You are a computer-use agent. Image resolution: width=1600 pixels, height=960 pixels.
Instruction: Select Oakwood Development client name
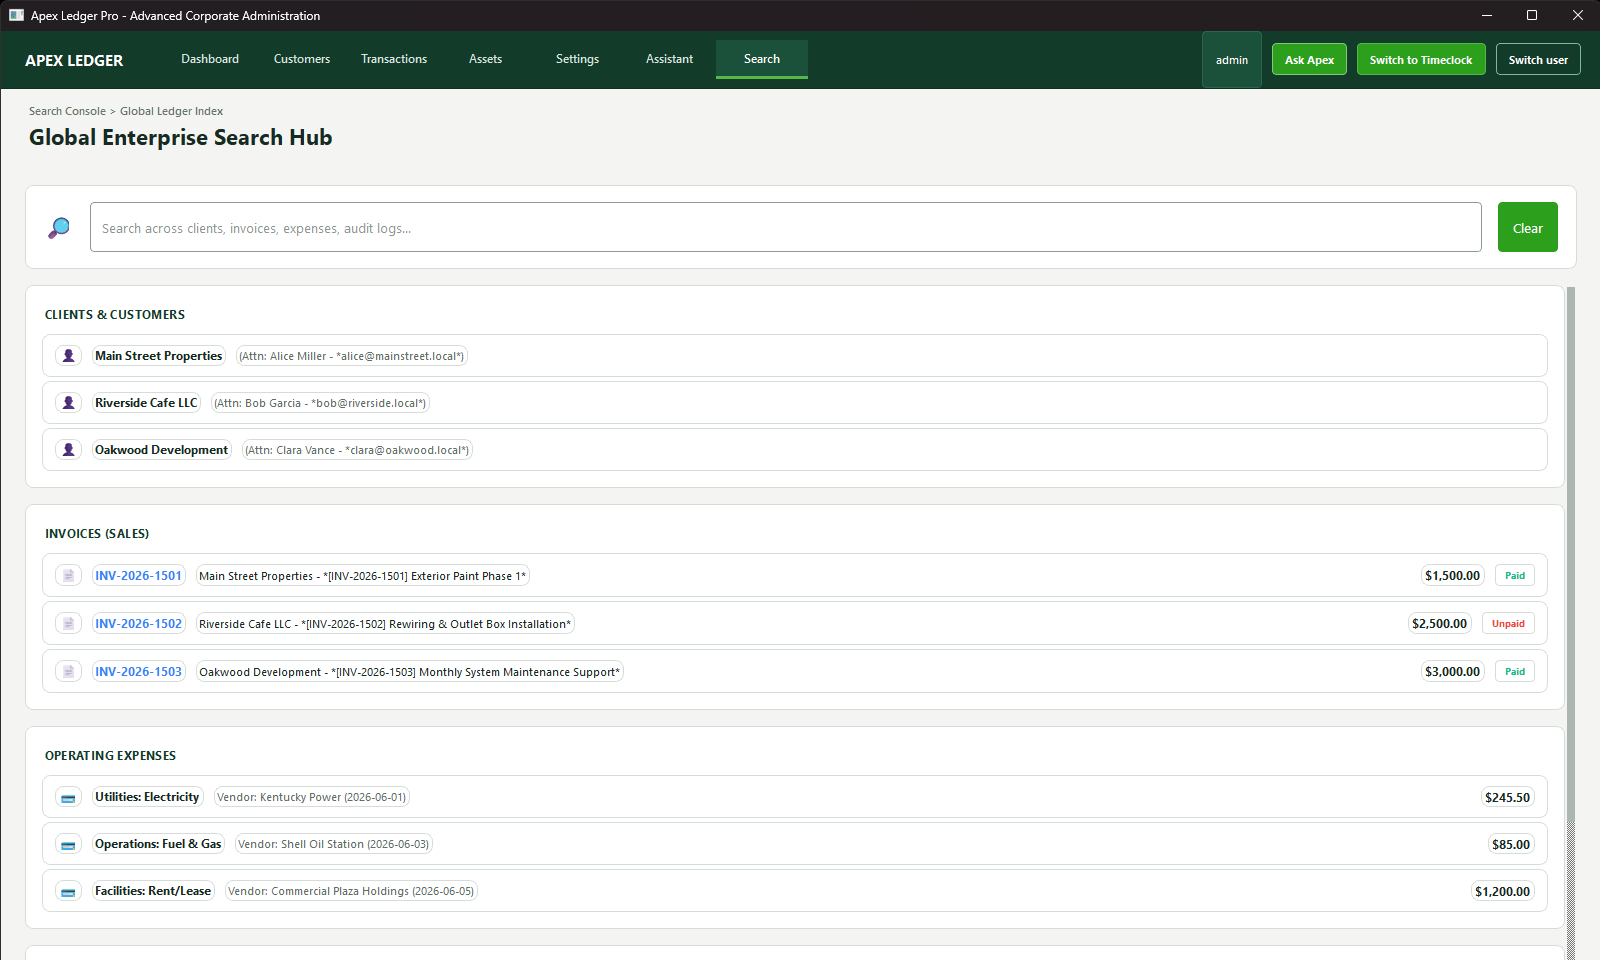point(161,450)
